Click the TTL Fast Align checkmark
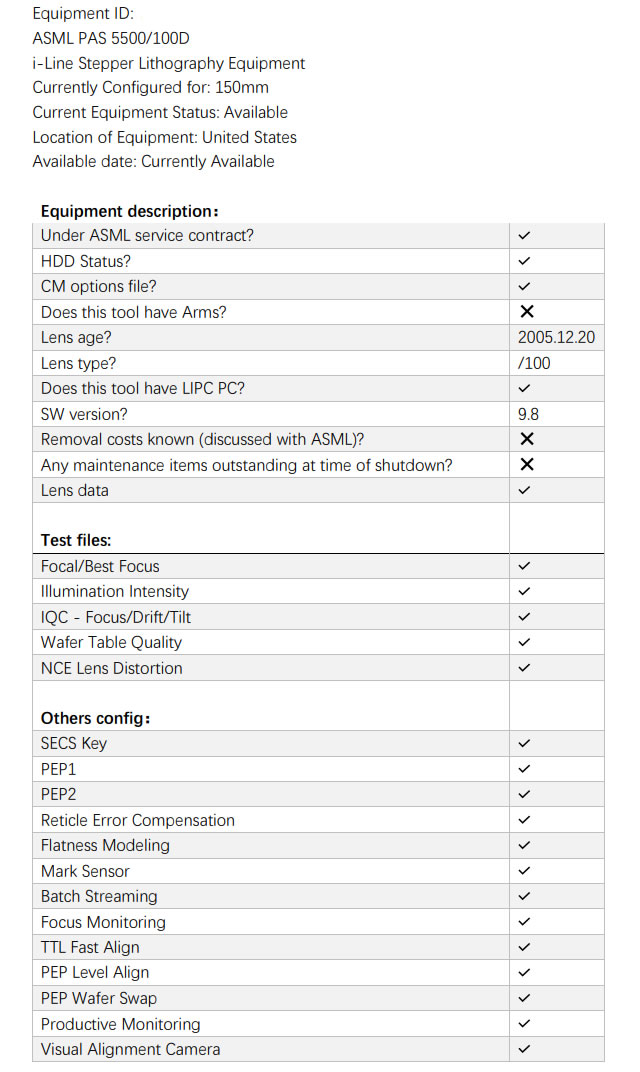The image size is (640, 1072). tap(524, 947)
